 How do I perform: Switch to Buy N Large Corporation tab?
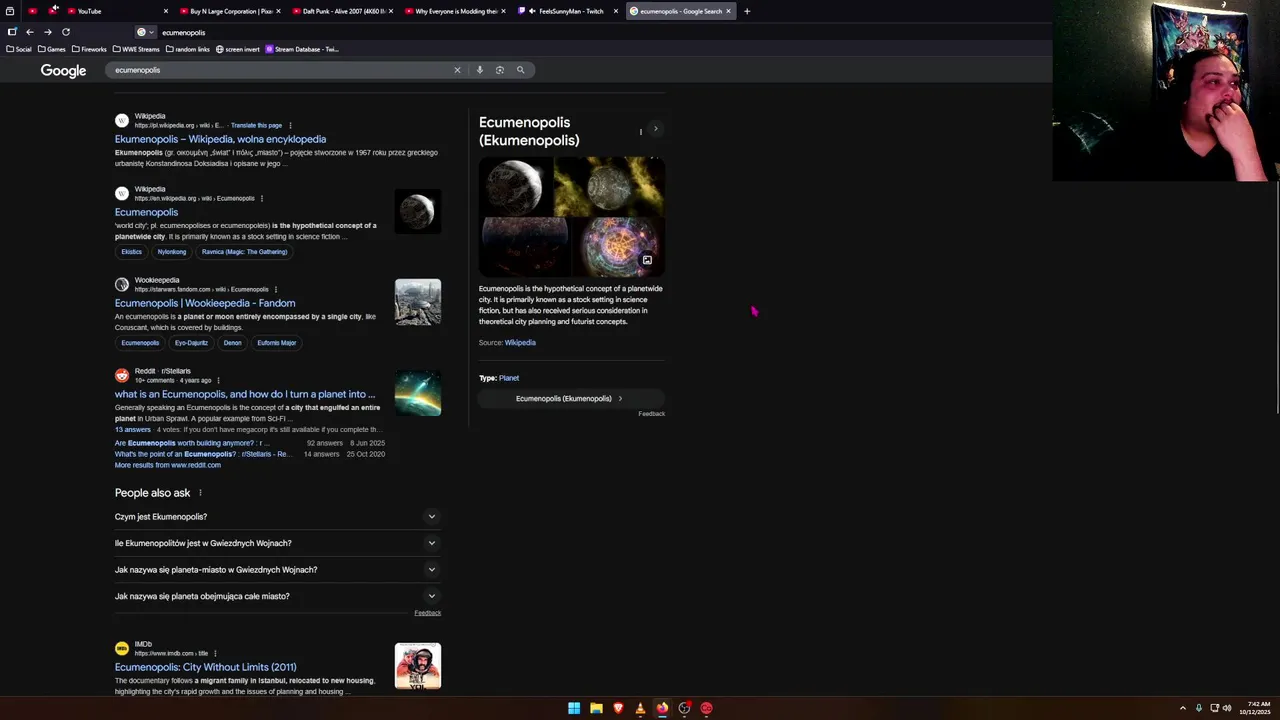pos(231,11)
